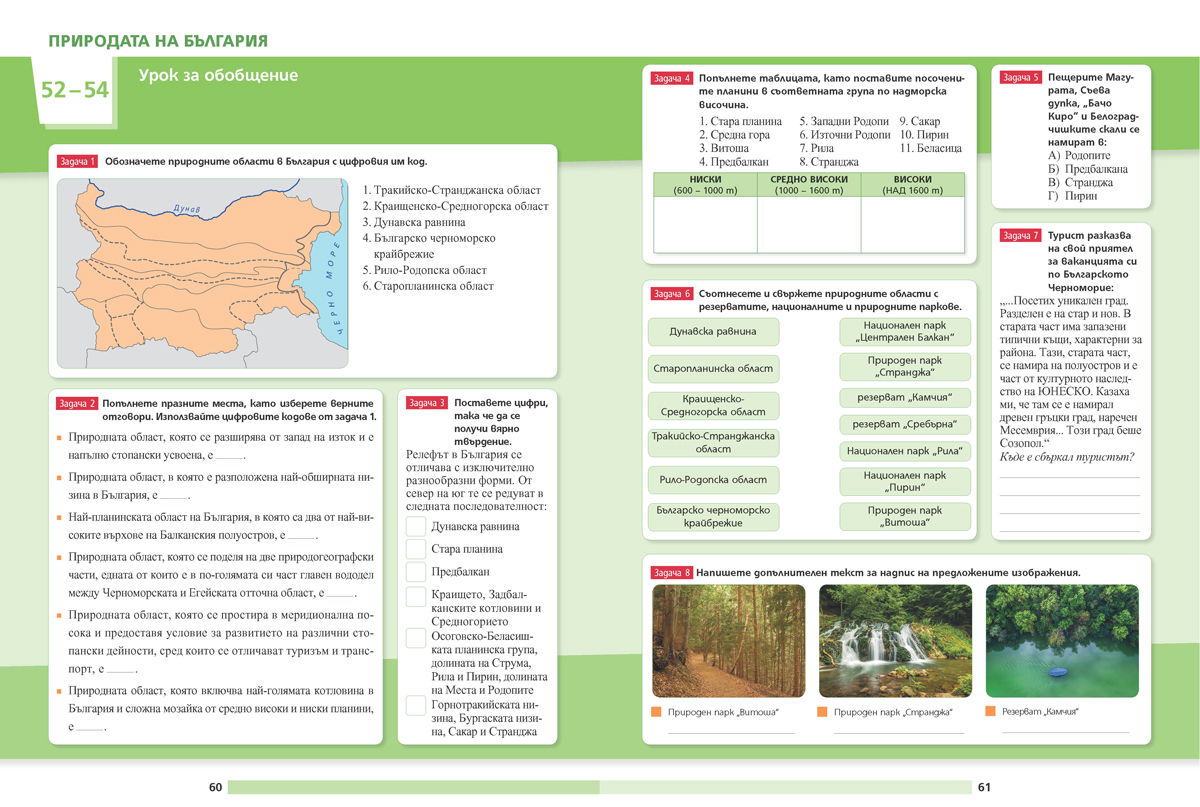Select the Задача 6 red badge
This screenshot has height=807, width=1200.
pos(671,294)
